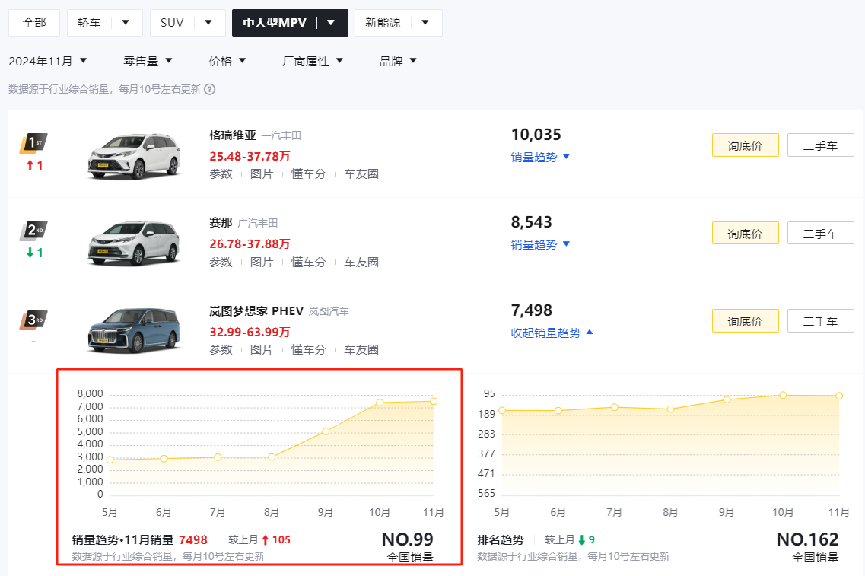
Task: Click 询底价 button for 格瑞维亚
Action: coord(745,145)
